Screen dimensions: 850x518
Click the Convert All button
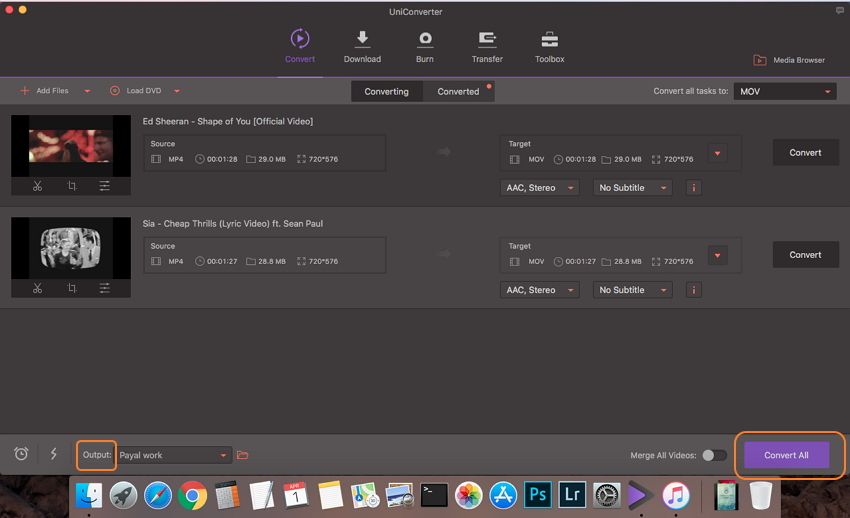tap(787, 455)
